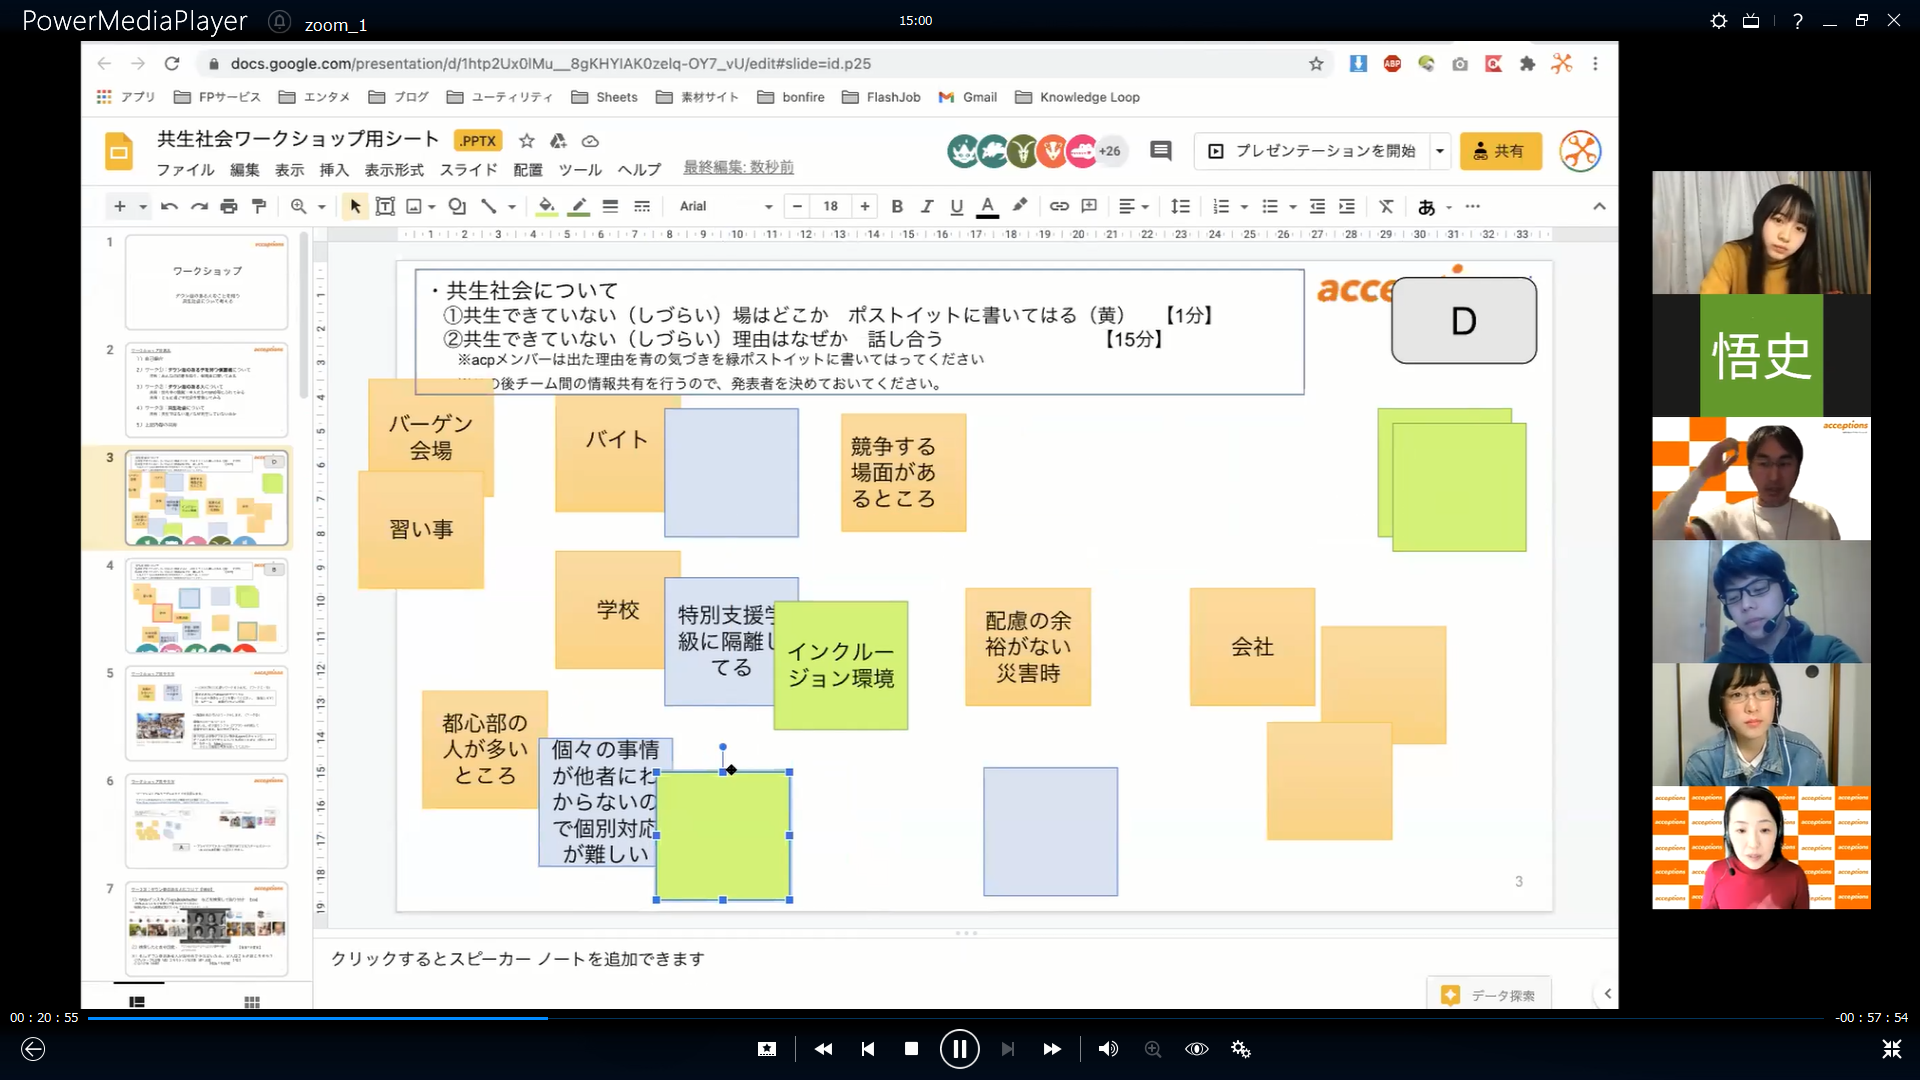Stop video playback
The height and width of the screenshot is (1080, 1920).
(911, 1049)
